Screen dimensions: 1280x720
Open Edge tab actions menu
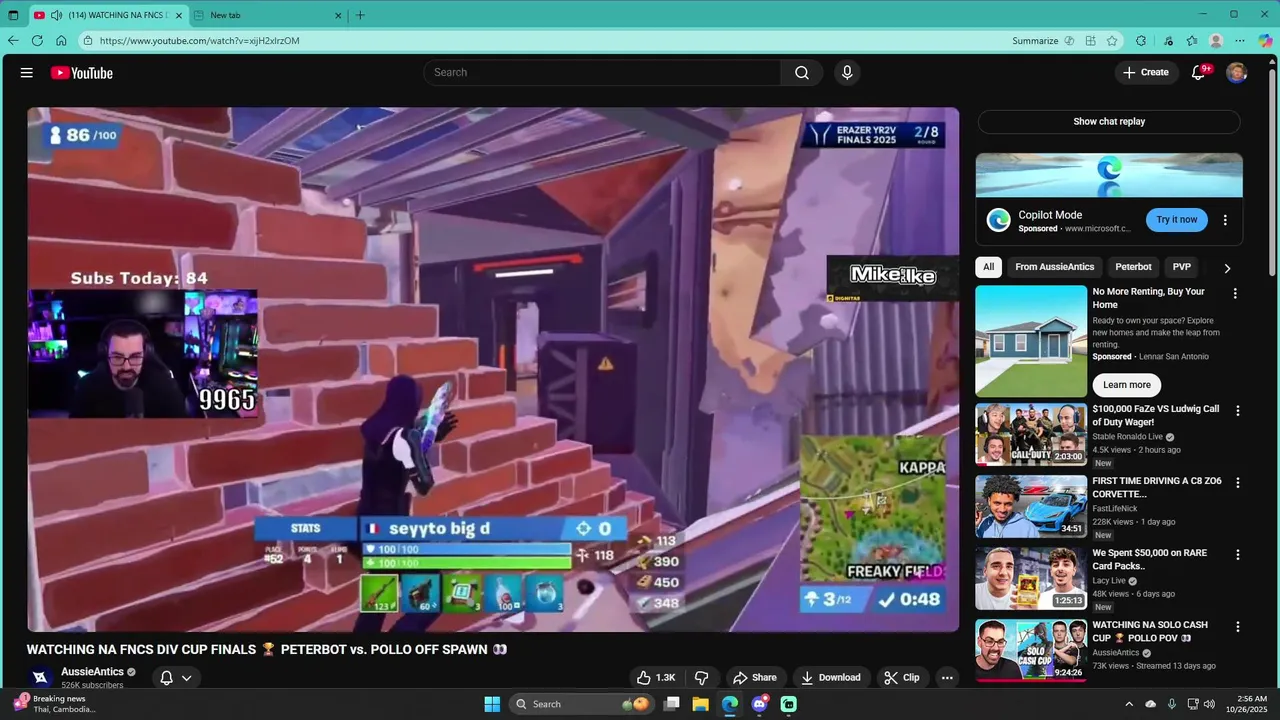tap(13, 15)
